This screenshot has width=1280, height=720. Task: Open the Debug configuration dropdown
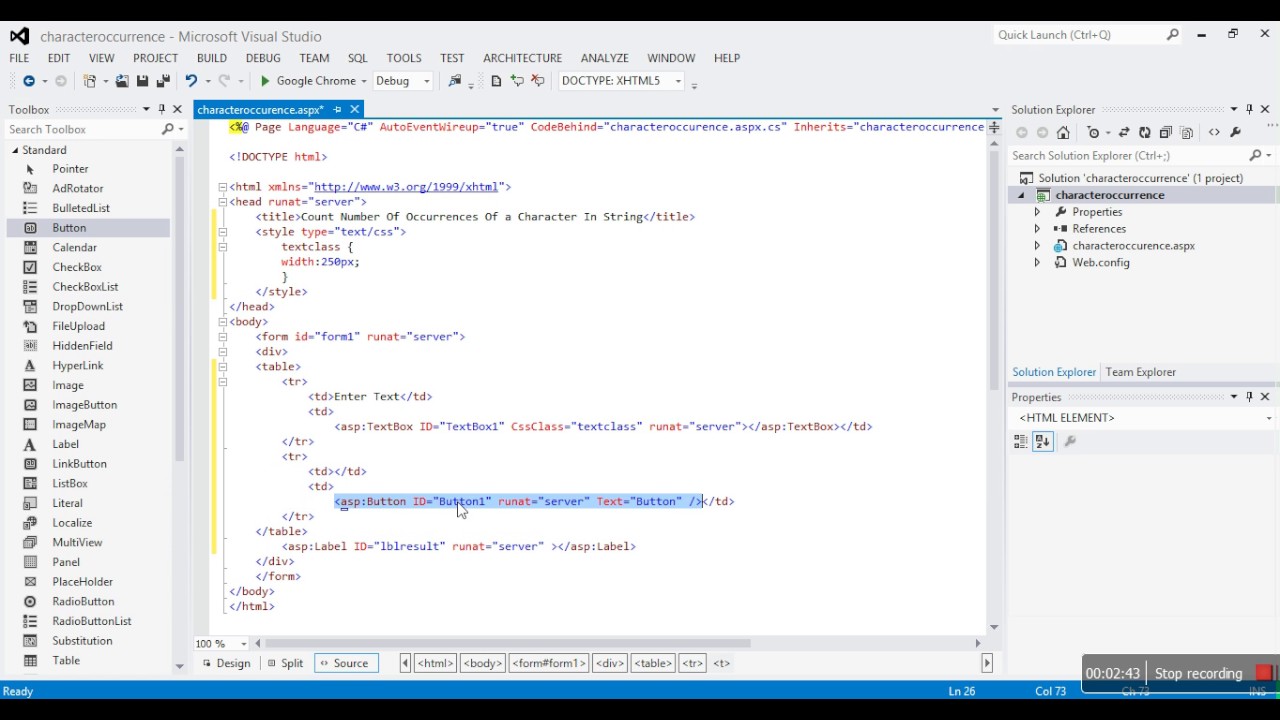[x=427, y=81]
